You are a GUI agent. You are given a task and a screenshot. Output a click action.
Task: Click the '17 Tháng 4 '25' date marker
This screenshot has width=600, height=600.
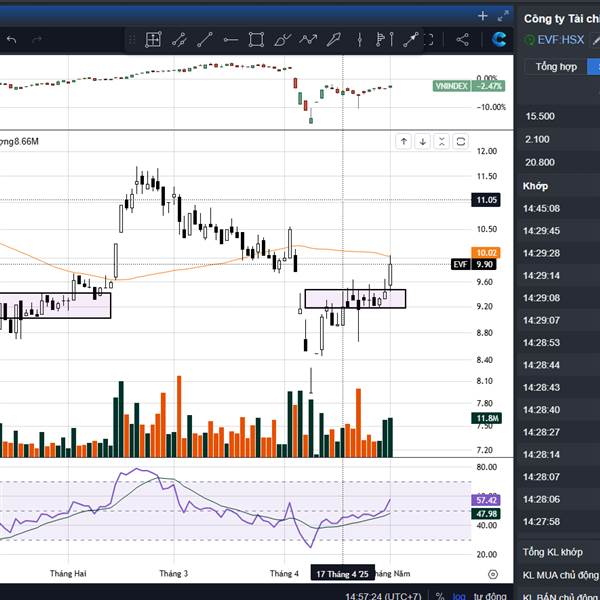[x=342, y=574]
